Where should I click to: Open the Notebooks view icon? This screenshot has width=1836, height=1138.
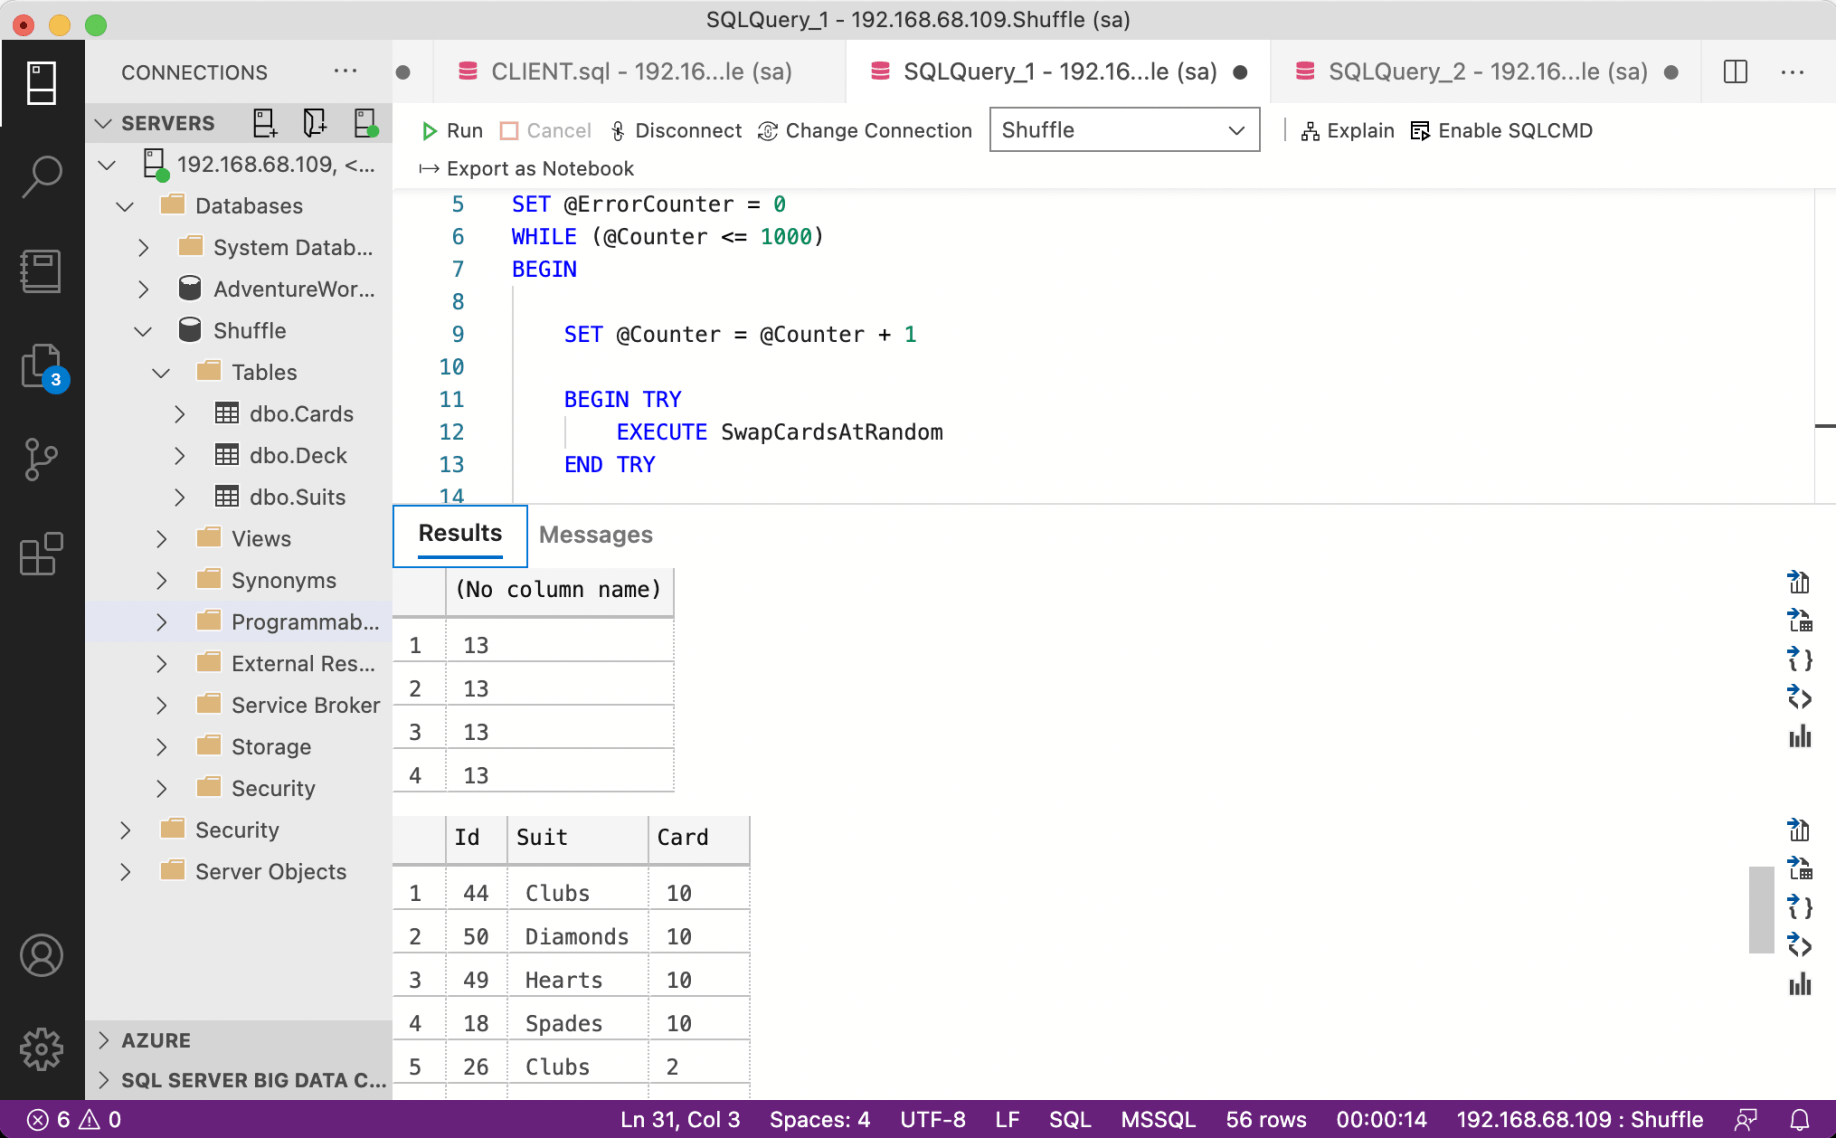click(41, 271)
